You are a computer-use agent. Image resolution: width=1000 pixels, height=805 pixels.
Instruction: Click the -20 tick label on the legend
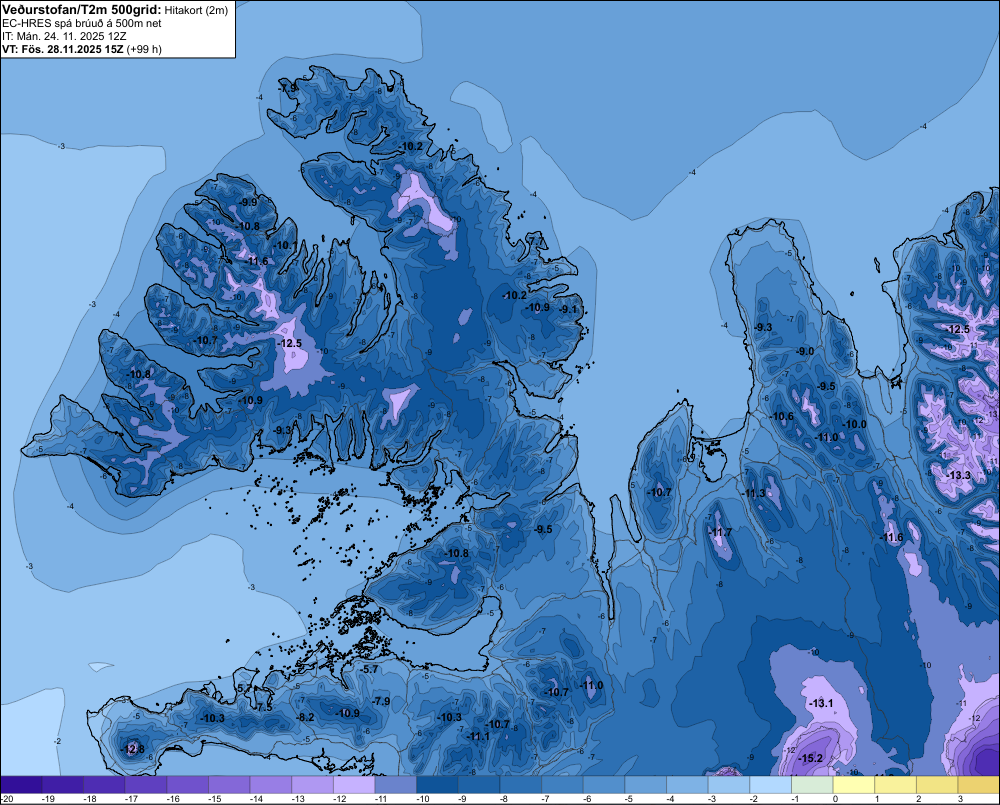coord(8,799)
